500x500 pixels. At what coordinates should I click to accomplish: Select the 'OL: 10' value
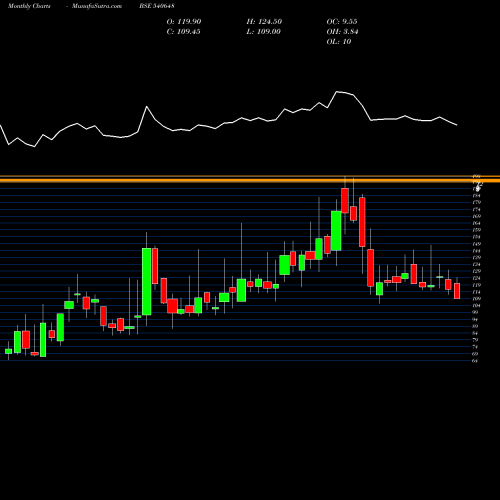339,42
